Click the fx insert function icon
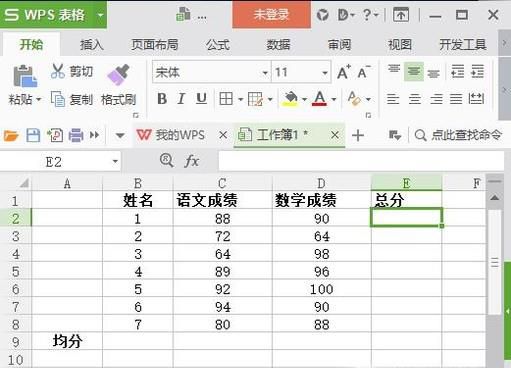 click(x=192, y=161)
